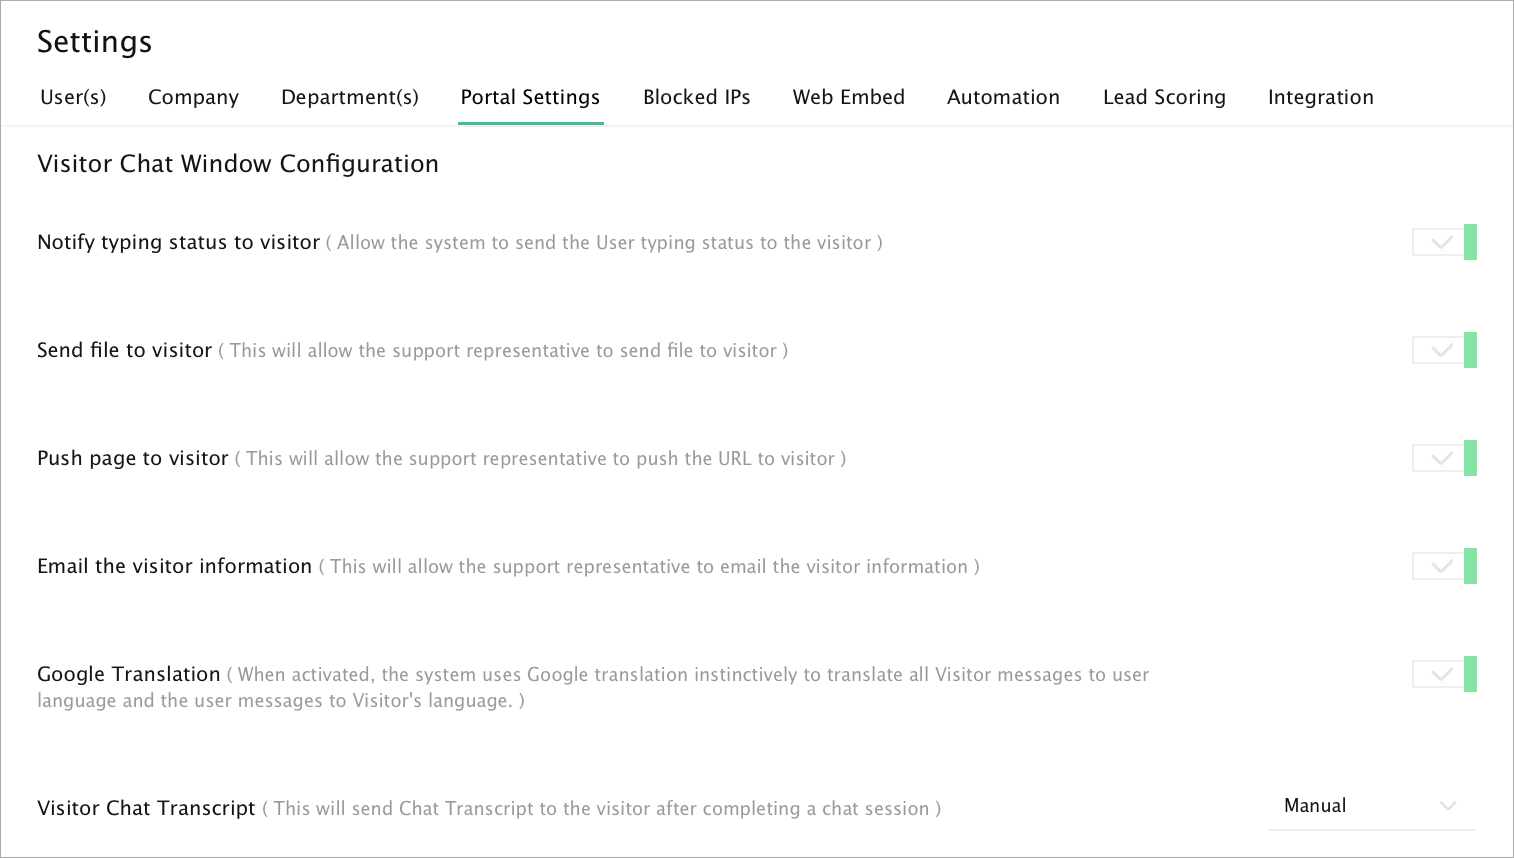Open the User(s) tab
This screenshot has width=1514, height=858.
73,97
